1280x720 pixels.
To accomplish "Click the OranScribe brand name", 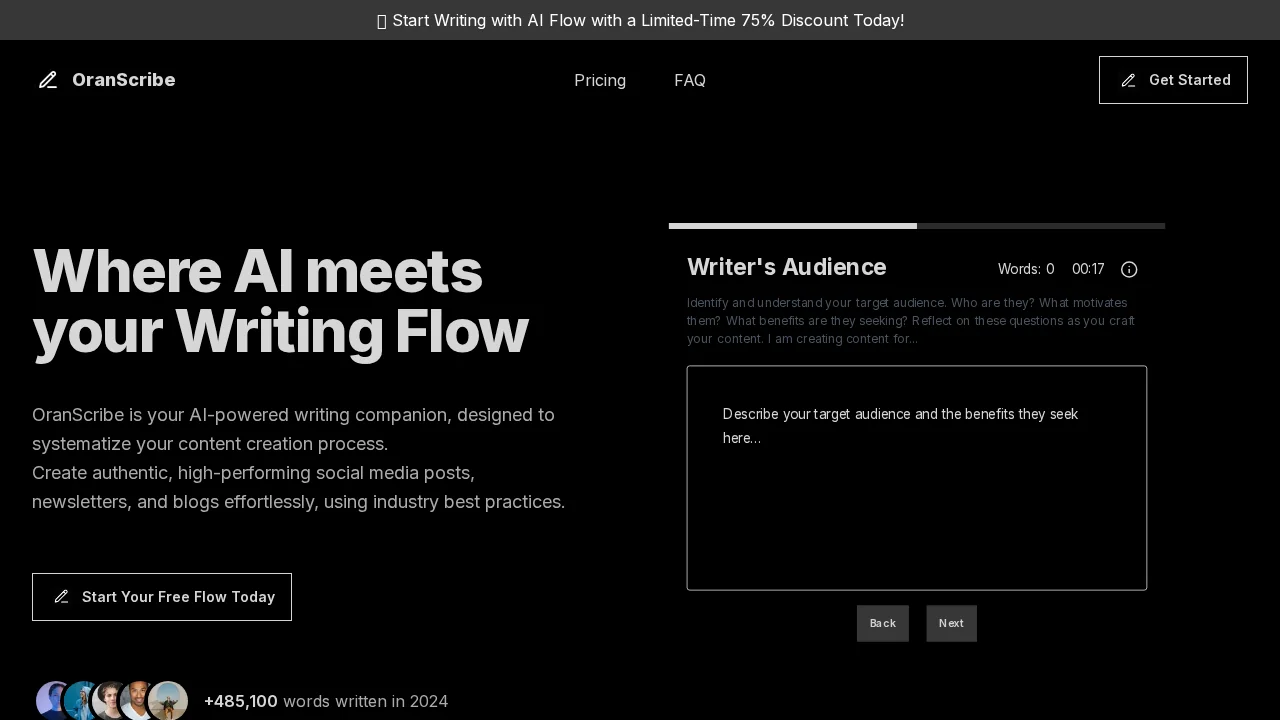I will (123, 80).
